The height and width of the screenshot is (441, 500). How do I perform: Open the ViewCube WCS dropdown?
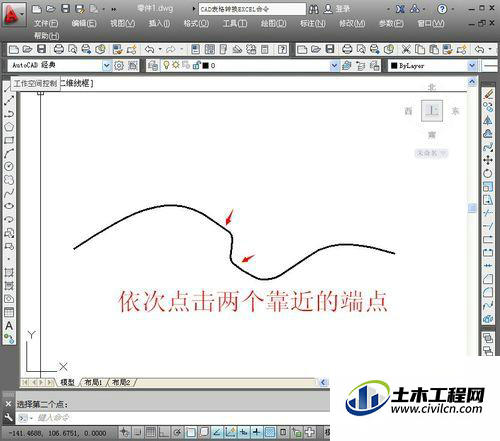coord(431,153)
